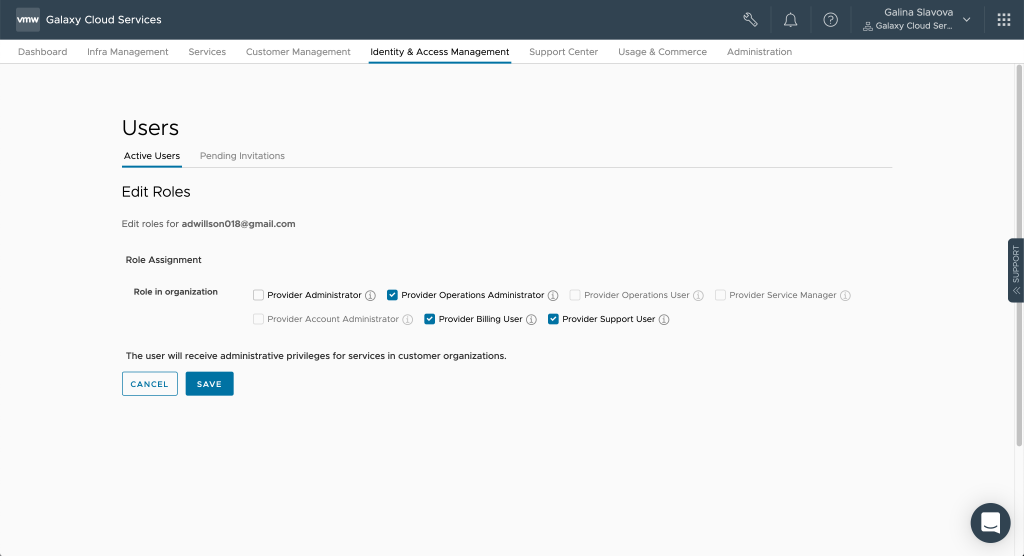1024x556 pixels.
Task: Check the Provider Administrator checkbox
Action: coord(259,295)
